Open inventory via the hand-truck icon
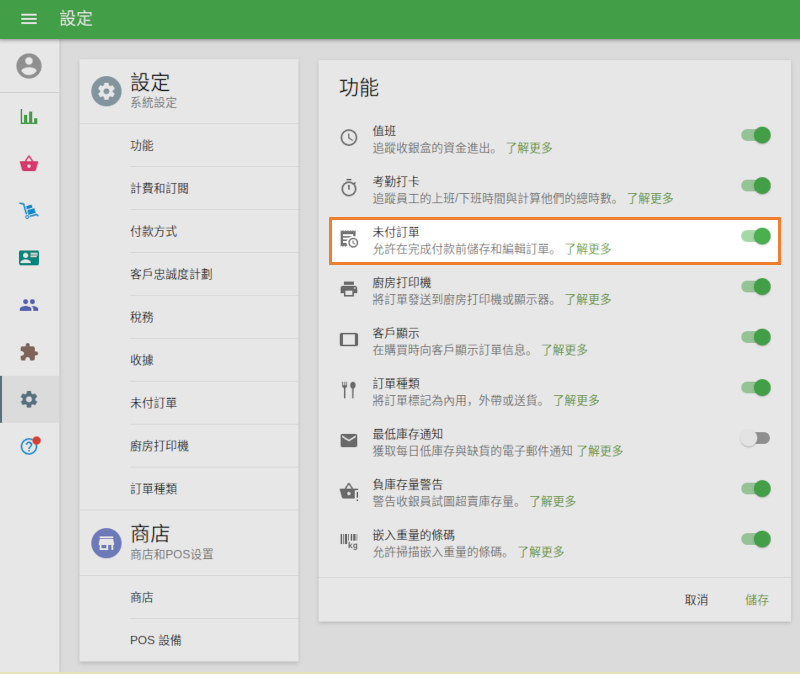800x674 pixels. click(x=30, y=211)
